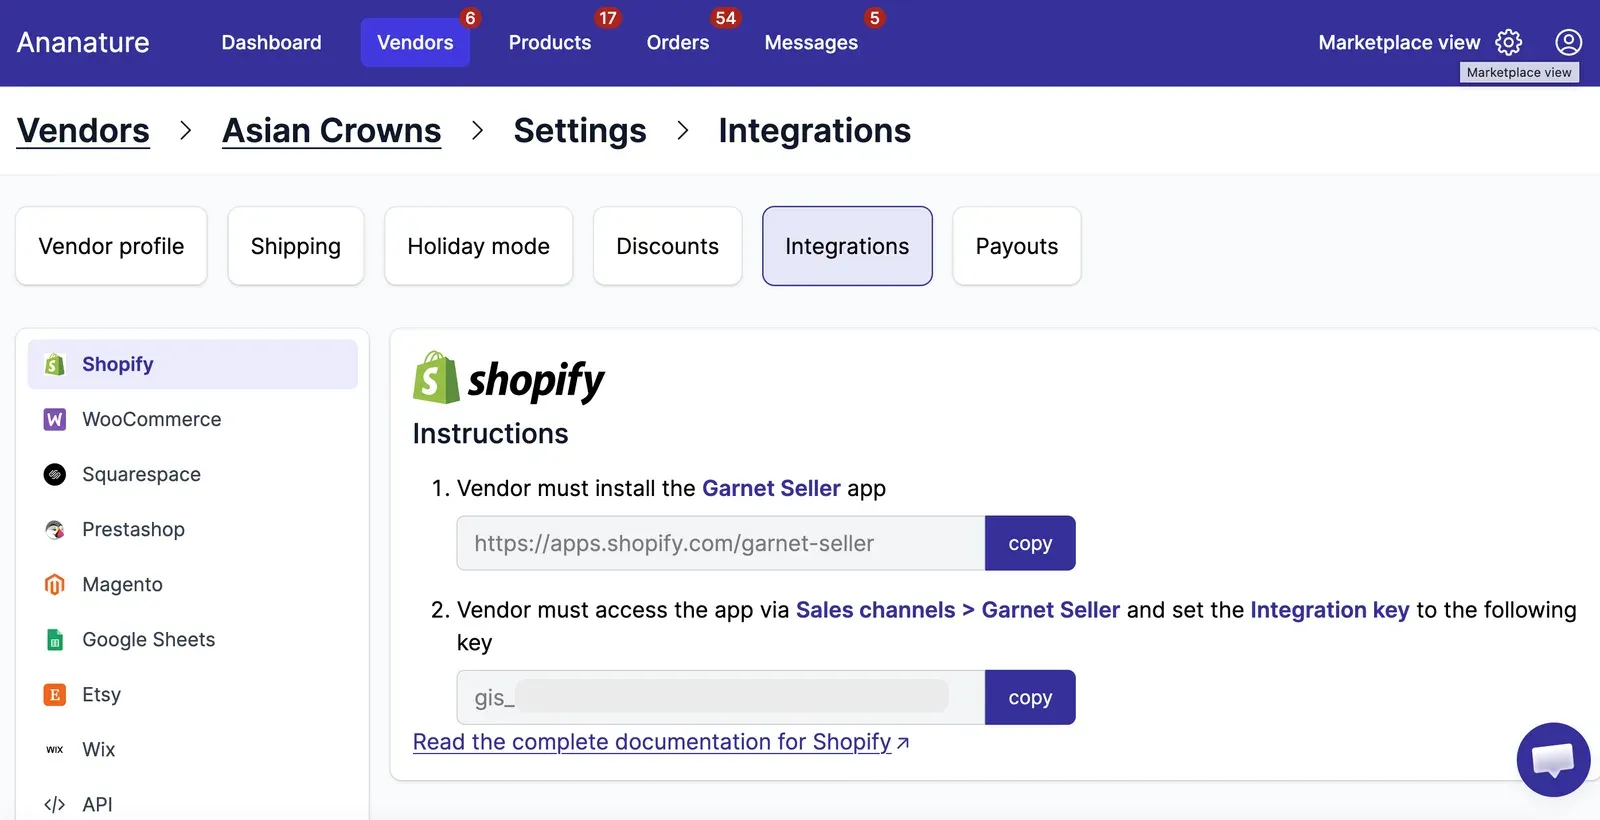1600x820 pixels.
Task: Click the Marketplace view label
Action: click(1399, 42)
